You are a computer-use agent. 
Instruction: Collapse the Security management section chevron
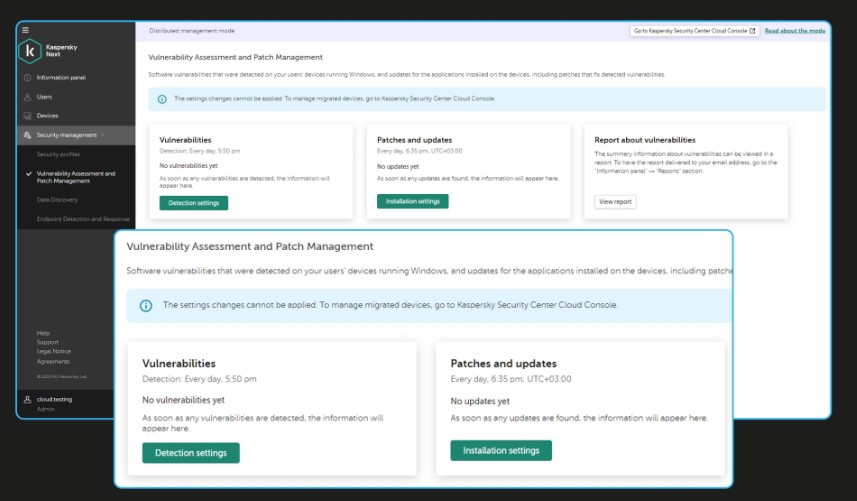pos(103,135)
